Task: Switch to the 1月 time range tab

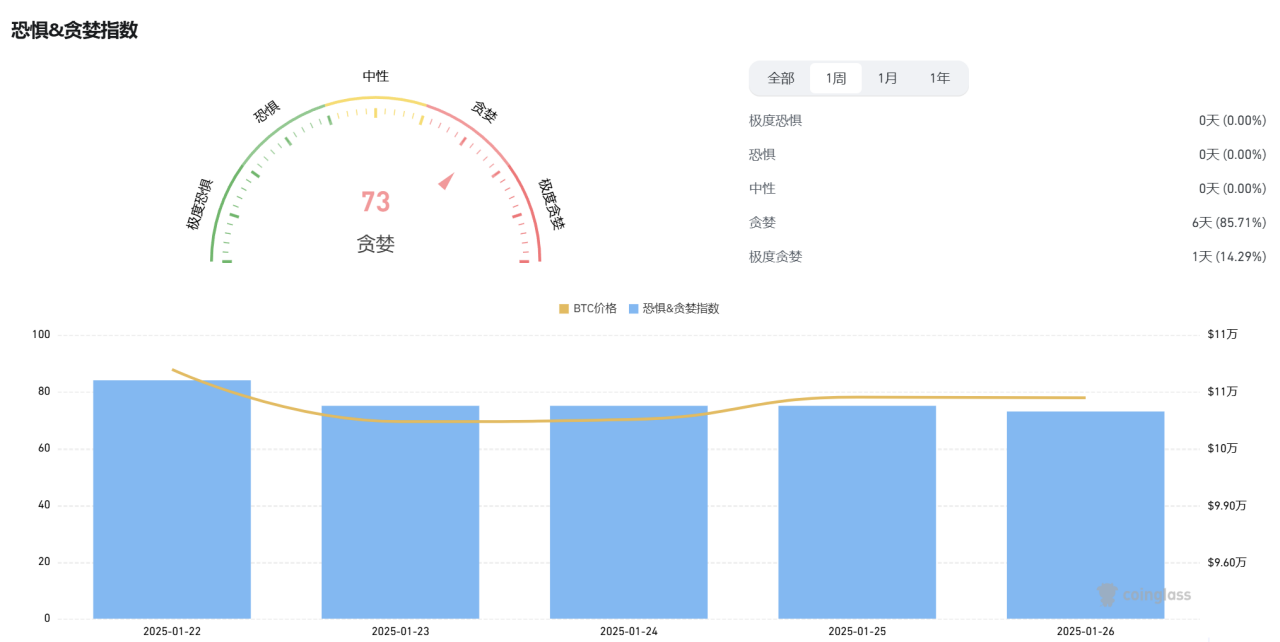Action: (x=887, y=78)
